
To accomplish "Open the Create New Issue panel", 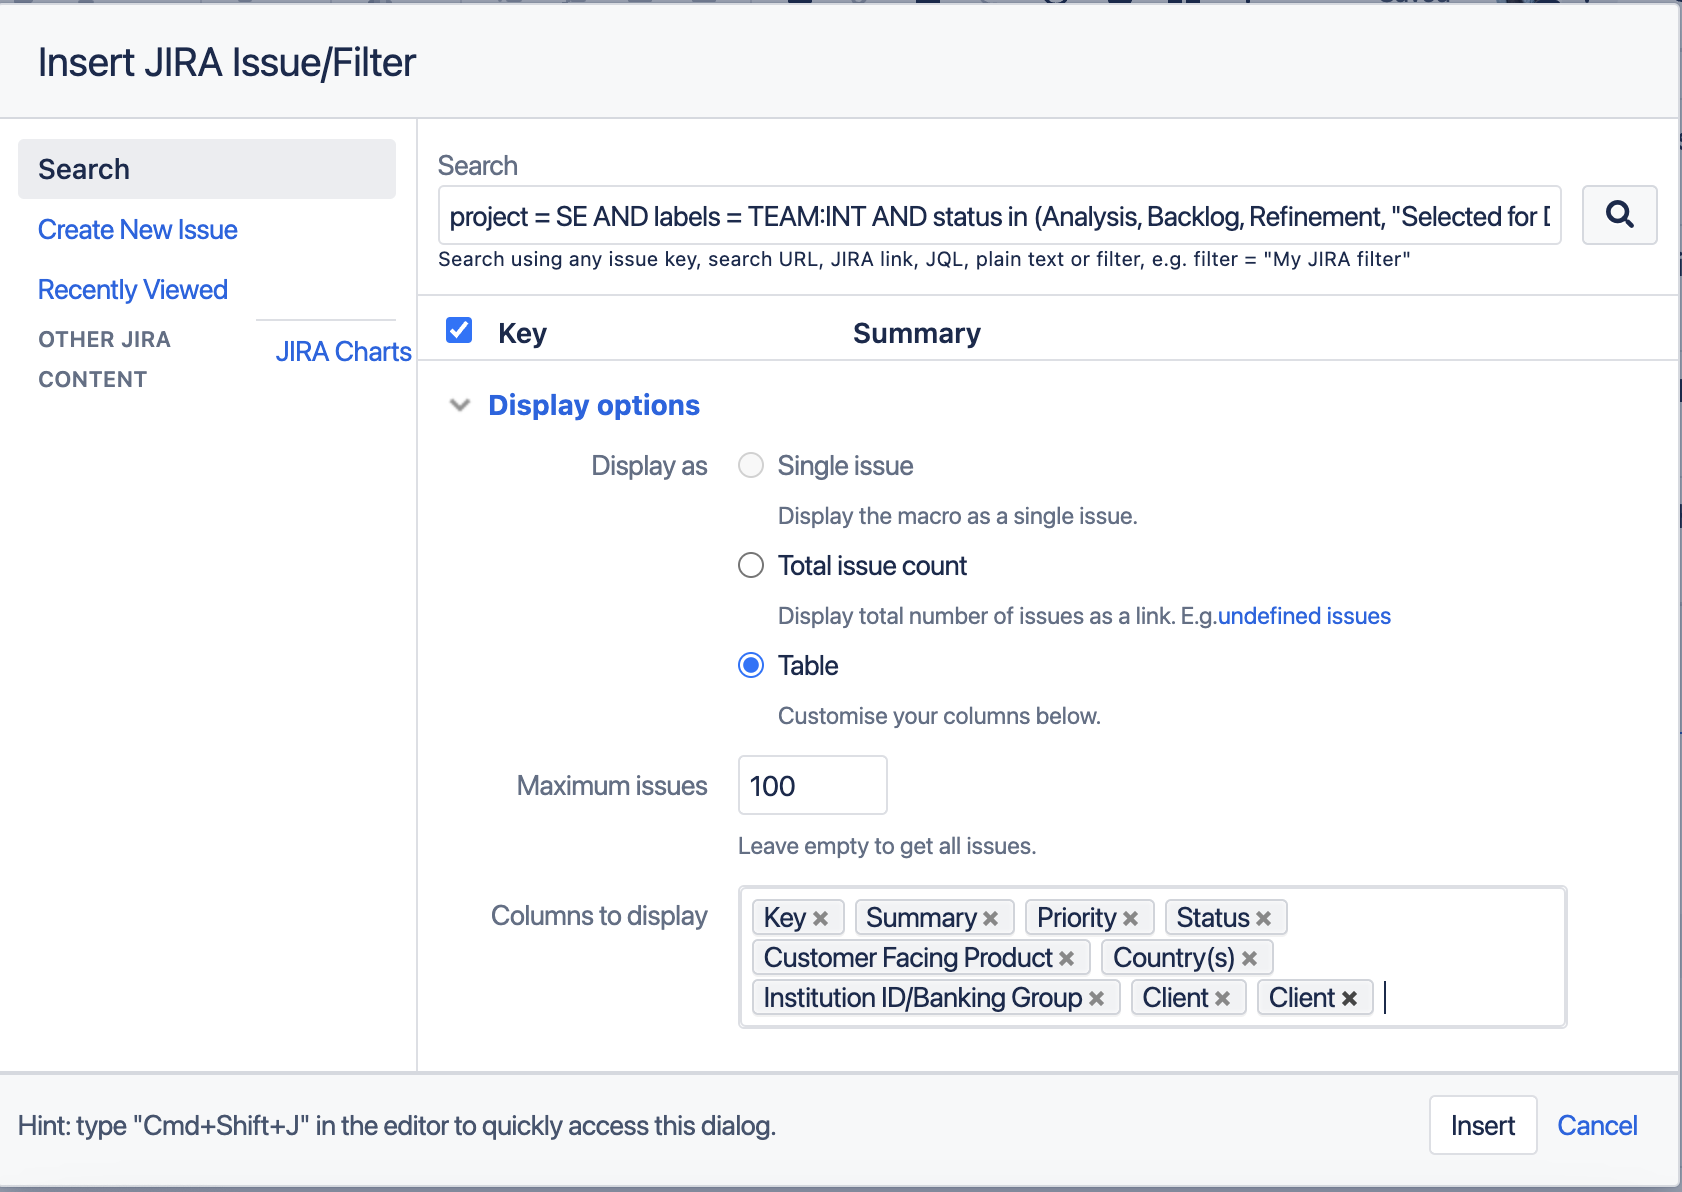I will (137, 229).
